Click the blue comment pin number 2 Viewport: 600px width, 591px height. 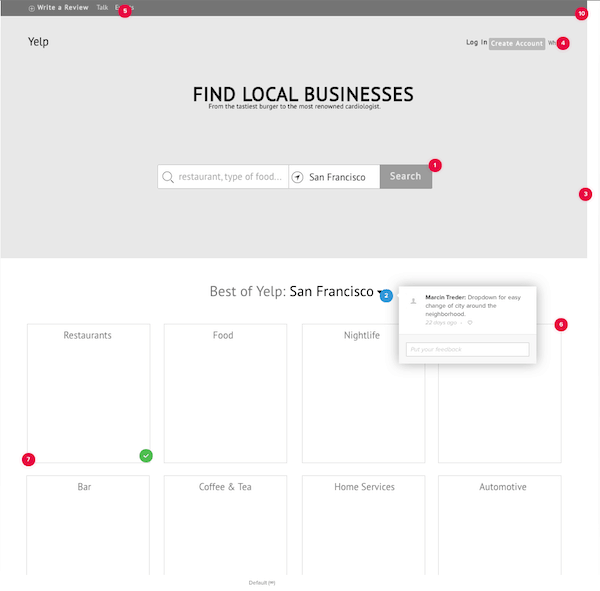[386, 296]
